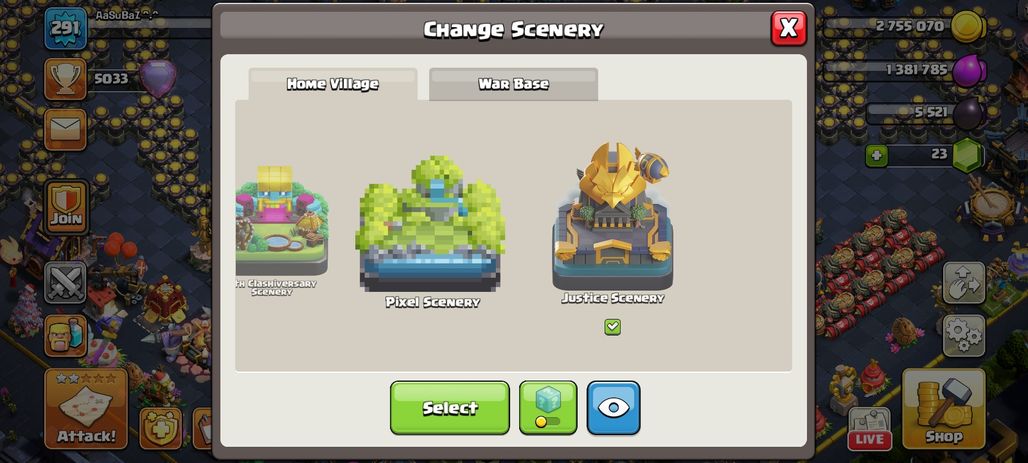Preview scenery with the eye button
This screenshot has width=1028, height=463.
[x=613, y=408]
